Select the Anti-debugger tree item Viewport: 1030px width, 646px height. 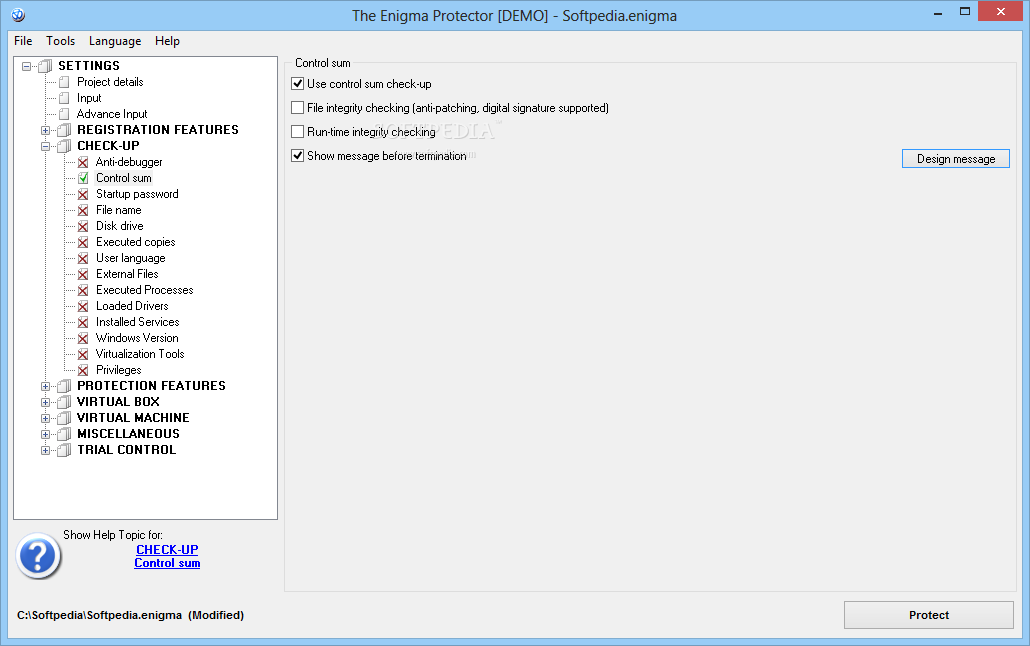[129, 162]
